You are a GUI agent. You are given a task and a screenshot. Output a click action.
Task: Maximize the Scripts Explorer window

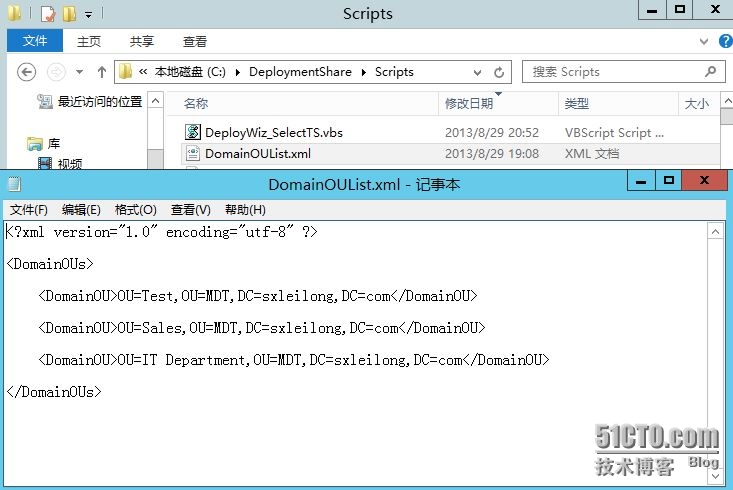(680, 10)
